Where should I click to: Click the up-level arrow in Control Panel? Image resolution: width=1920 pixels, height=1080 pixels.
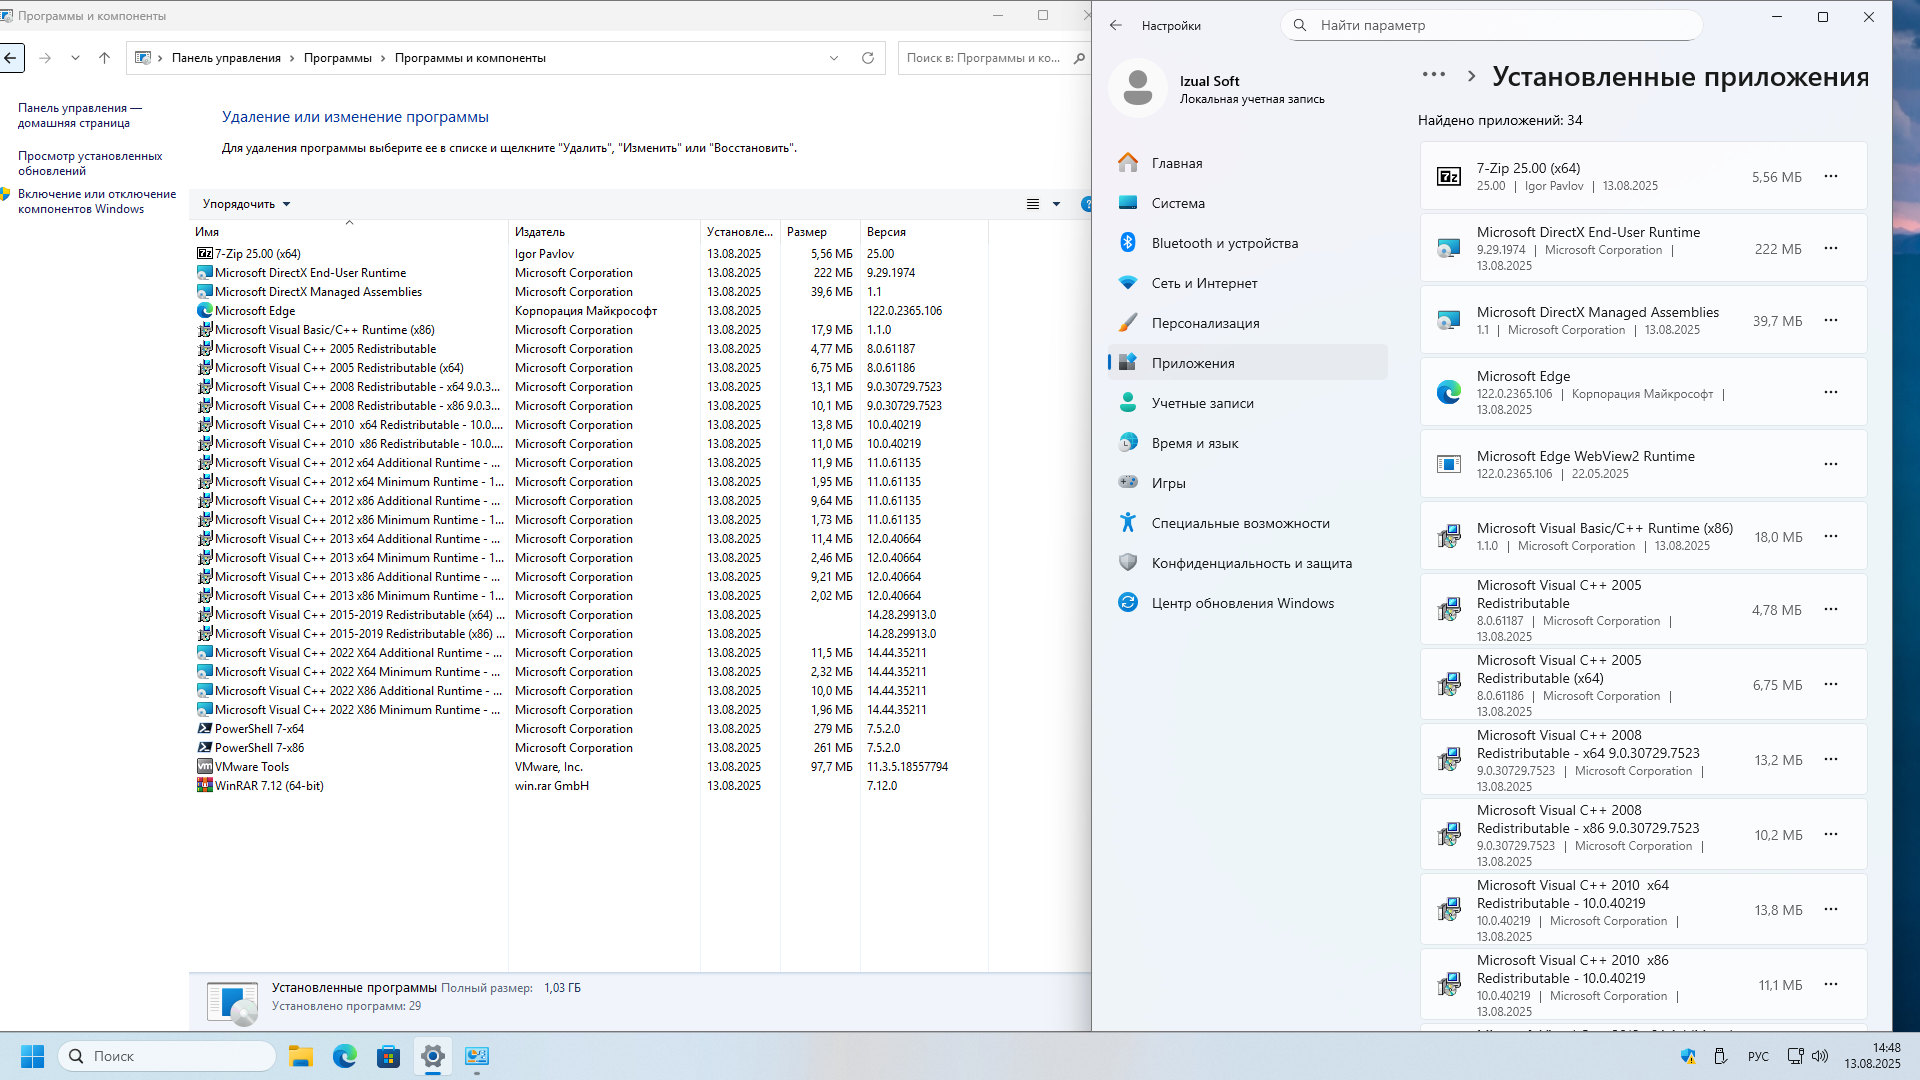click(104, 58)
